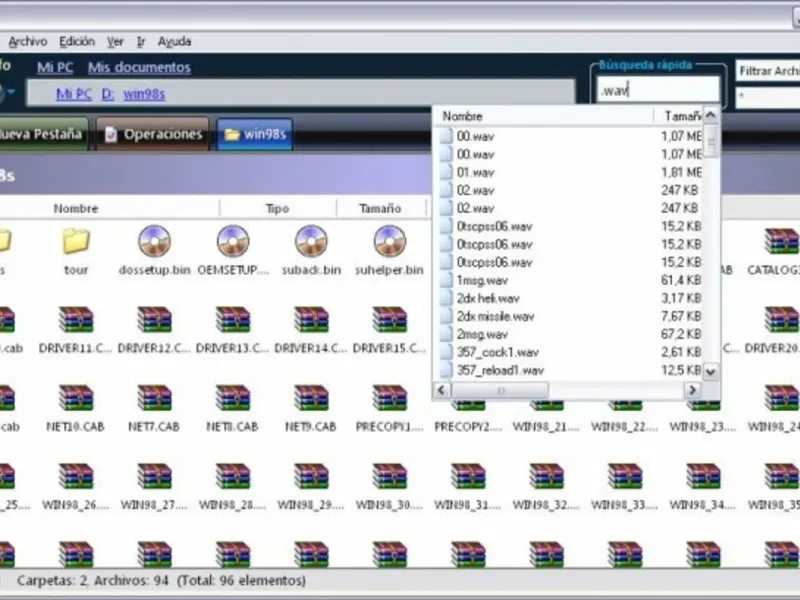Select the PRECOPY1 archive icon
800x600 pixels.
[389, 398]
